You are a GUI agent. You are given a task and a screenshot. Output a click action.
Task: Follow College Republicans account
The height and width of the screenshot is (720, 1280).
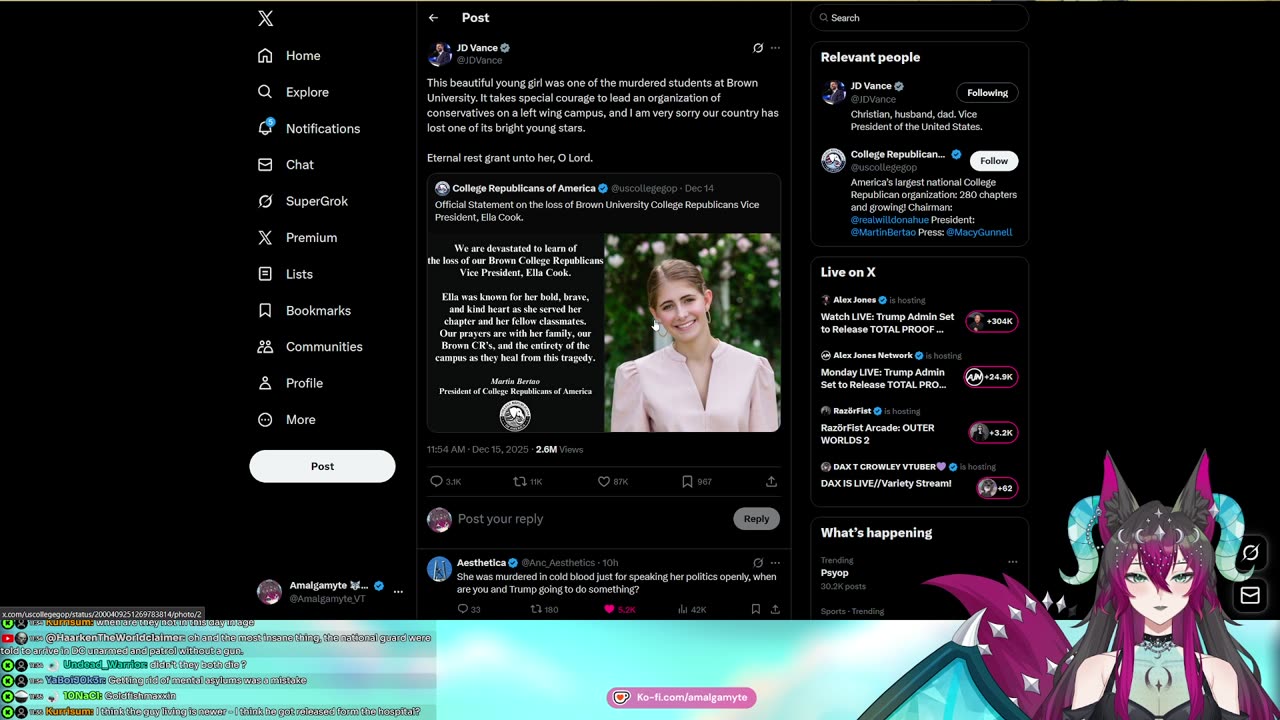[x=994, y=161]
